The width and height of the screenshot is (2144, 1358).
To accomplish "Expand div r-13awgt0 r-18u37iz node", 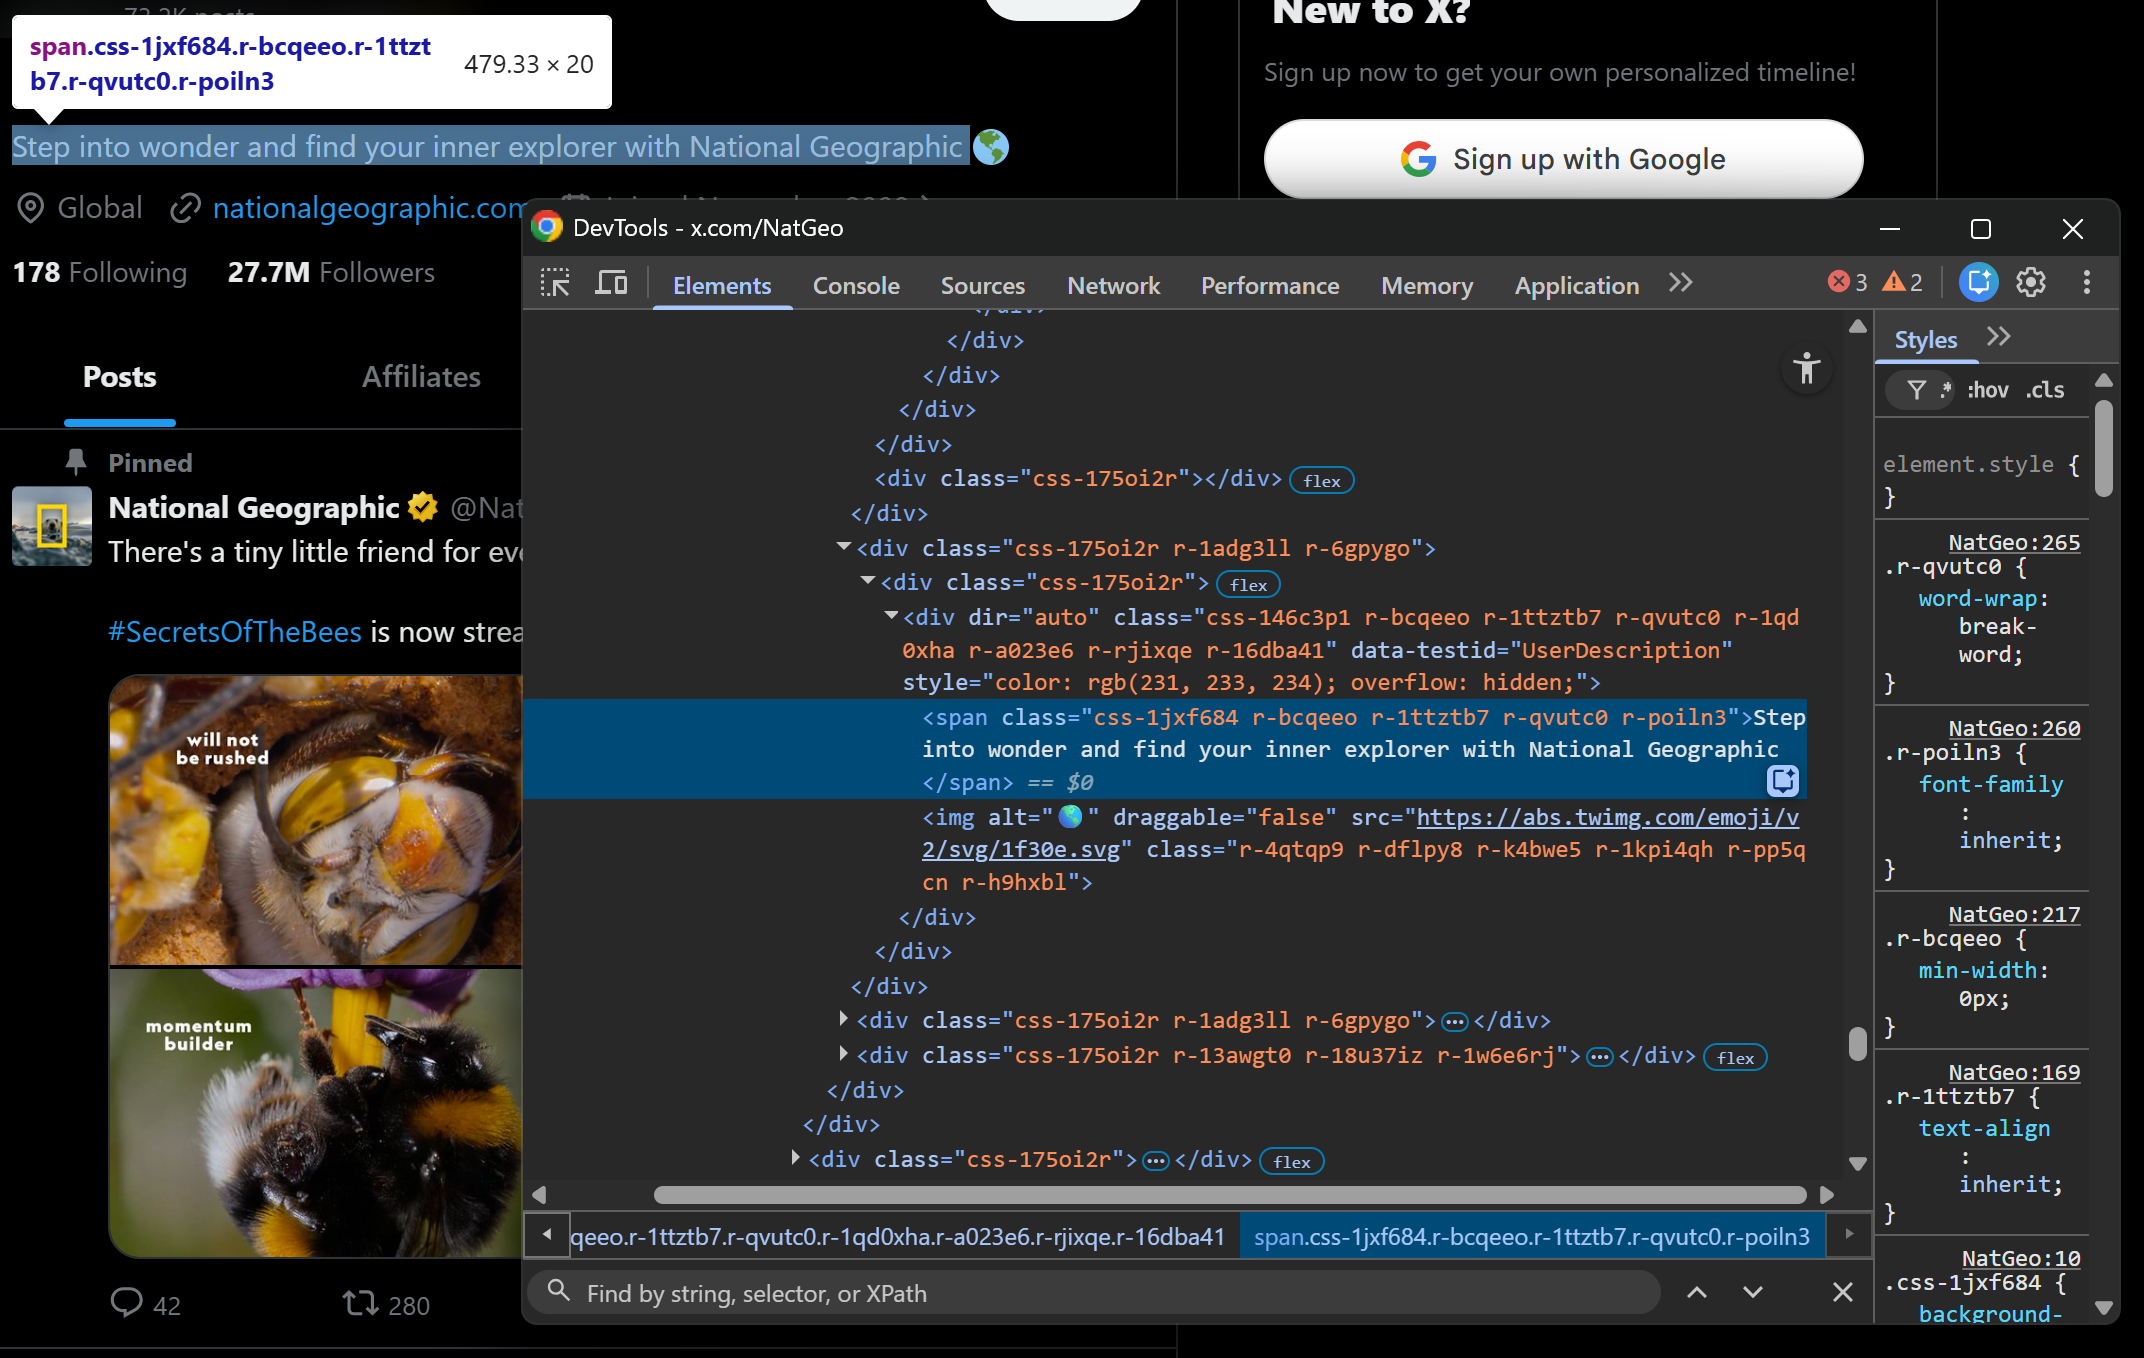I will [x=844, y=1054].
